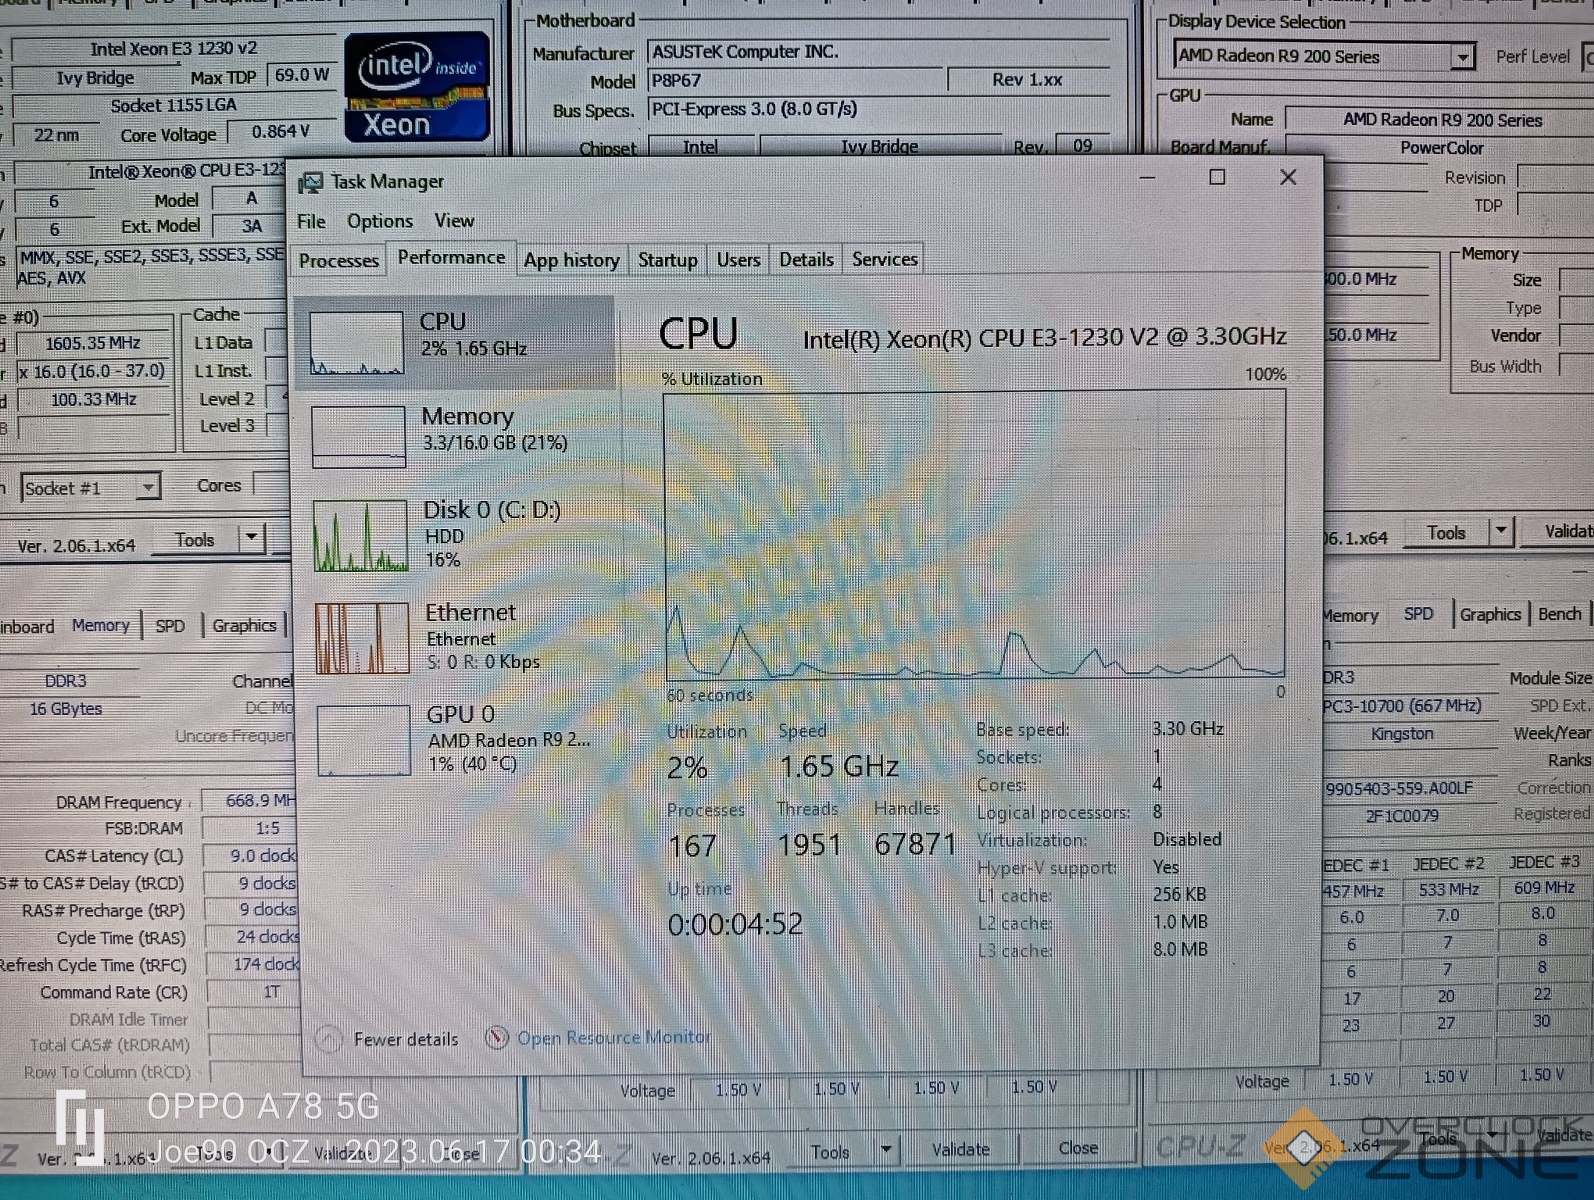Click the '100.33 MHz' bus speed value

click(93, 400)
